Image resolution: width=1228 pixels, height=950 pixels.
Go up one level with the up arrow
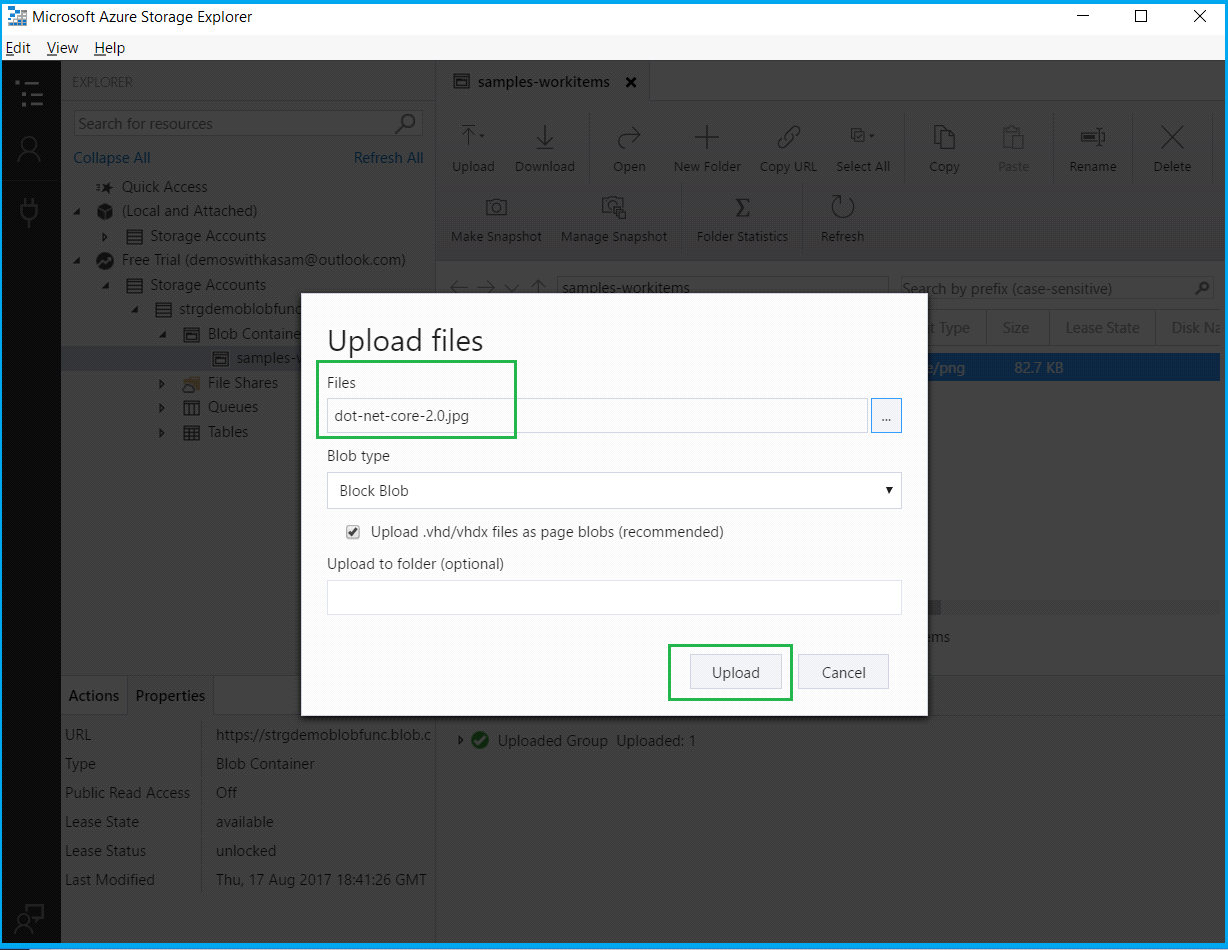pyautogui.click(x=539, y=288)
